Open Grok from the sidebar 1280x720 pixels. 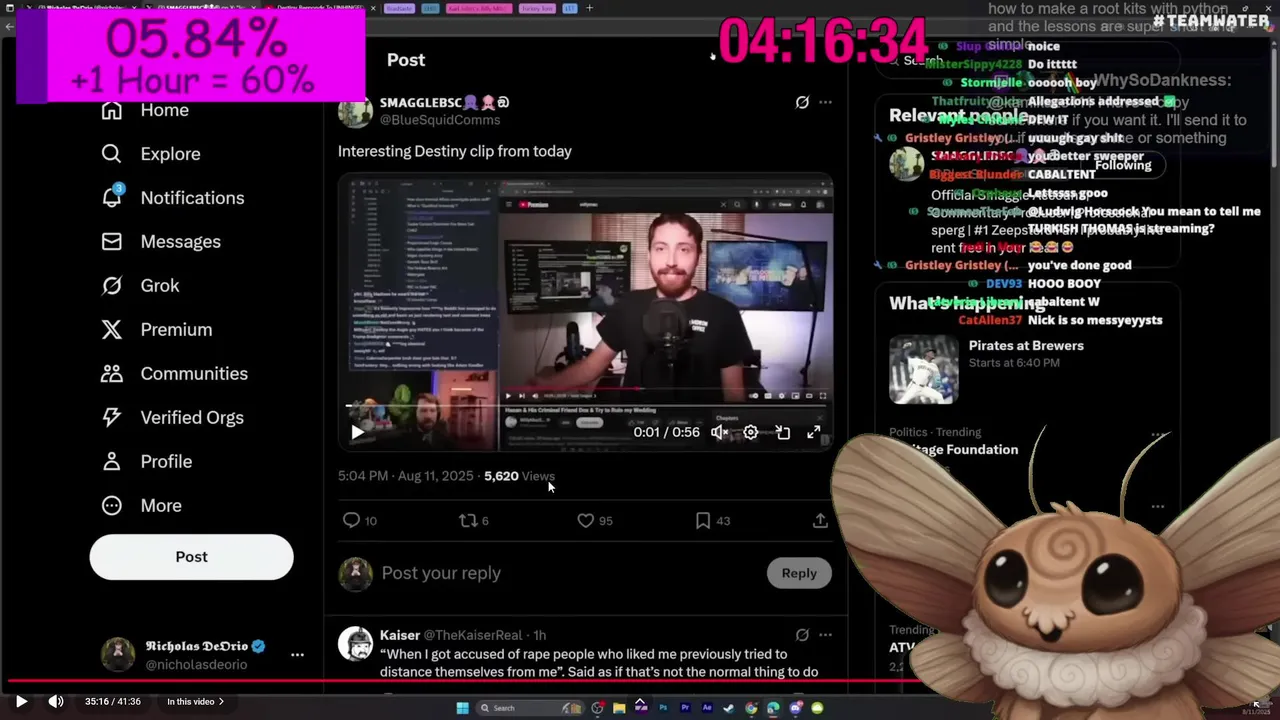[x=140, y=286]
